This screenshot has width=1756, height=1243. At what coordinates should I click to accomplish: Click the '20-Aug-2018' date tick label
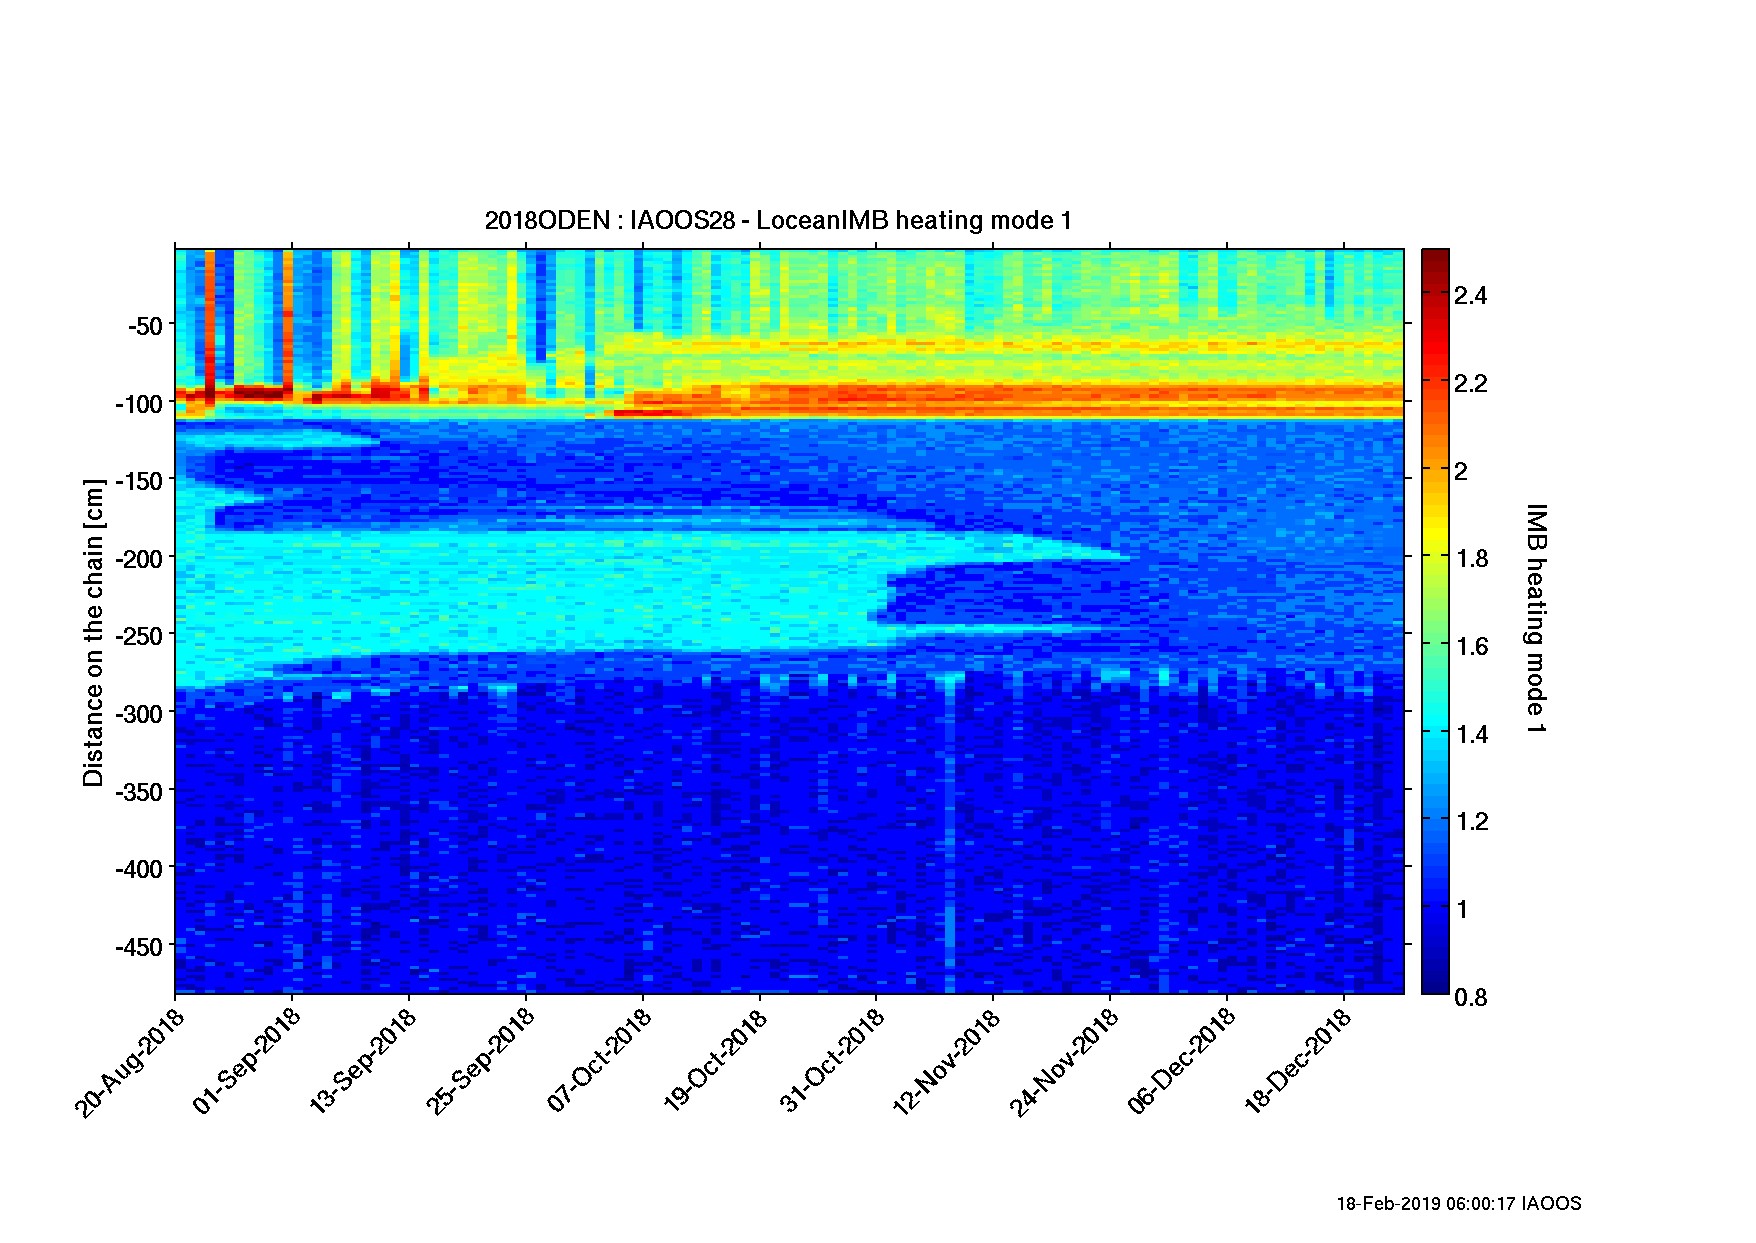132,1062
